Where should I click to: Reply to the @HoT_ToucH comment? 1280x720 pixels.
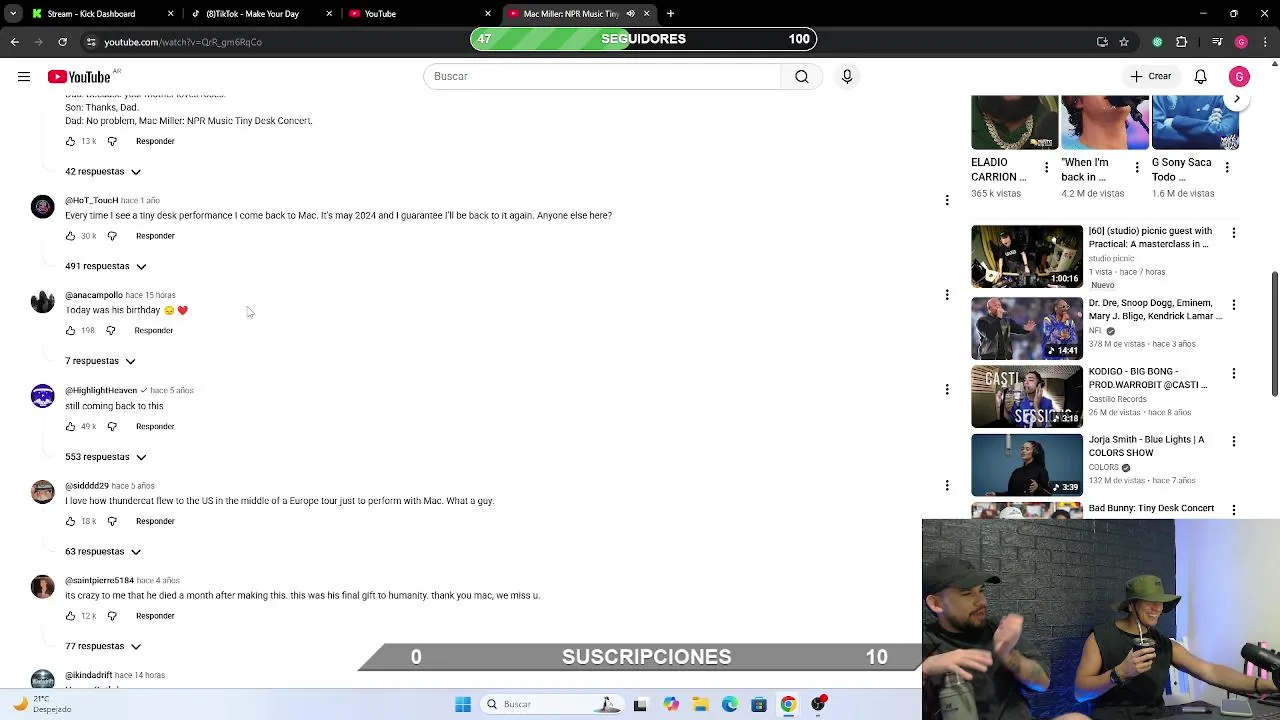click(155, 236)
